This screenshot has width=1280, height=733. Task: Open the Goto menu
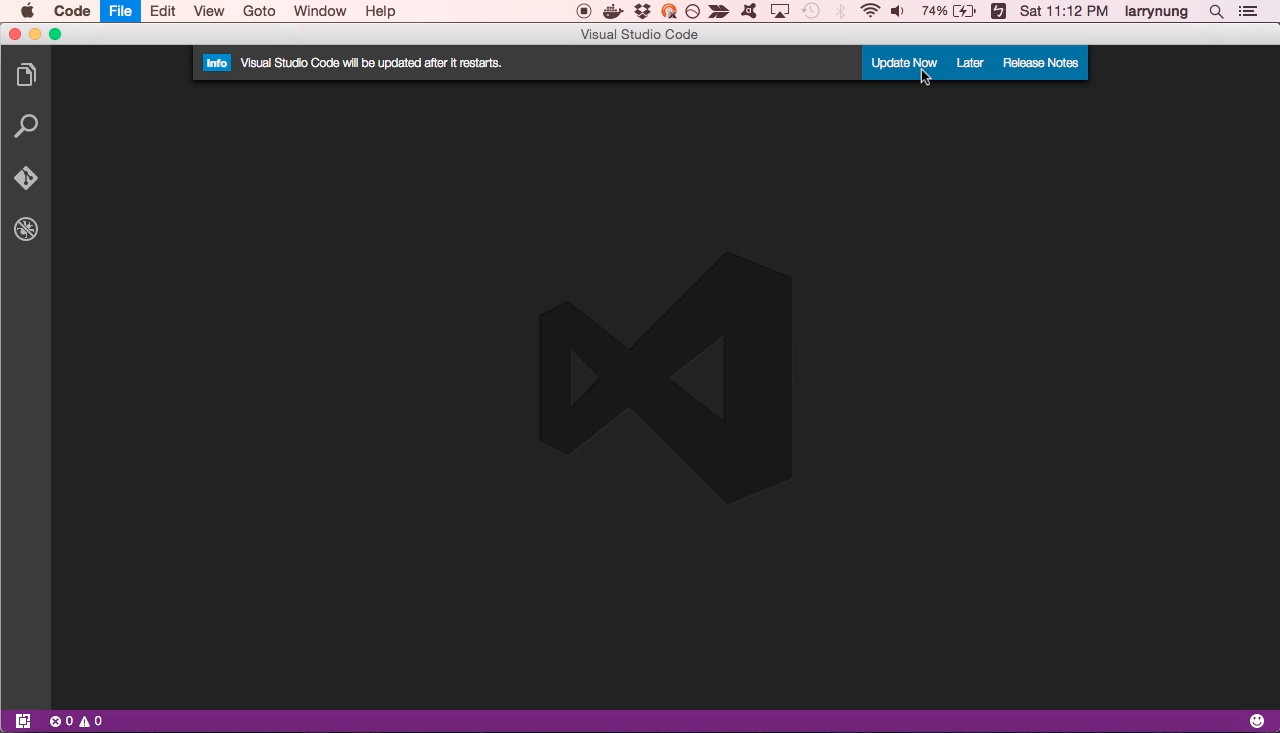click(259, 11)
